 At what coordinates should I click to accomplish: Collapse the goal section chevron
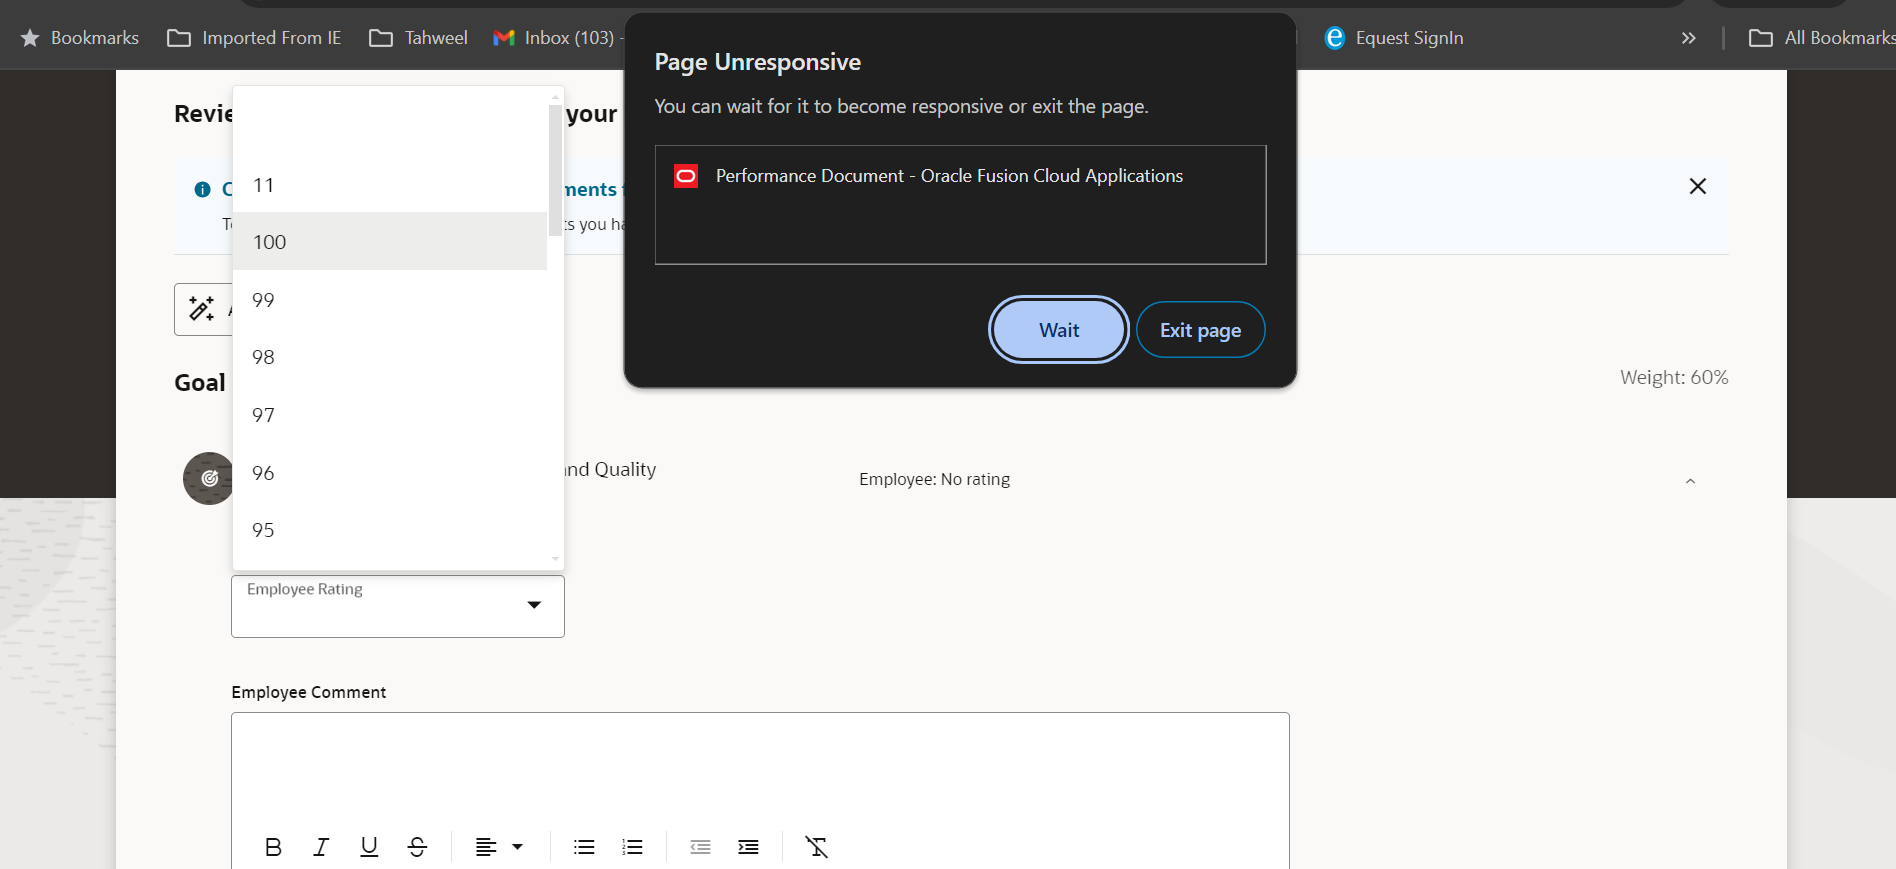pyautogui.click(x=1690, y=481)
